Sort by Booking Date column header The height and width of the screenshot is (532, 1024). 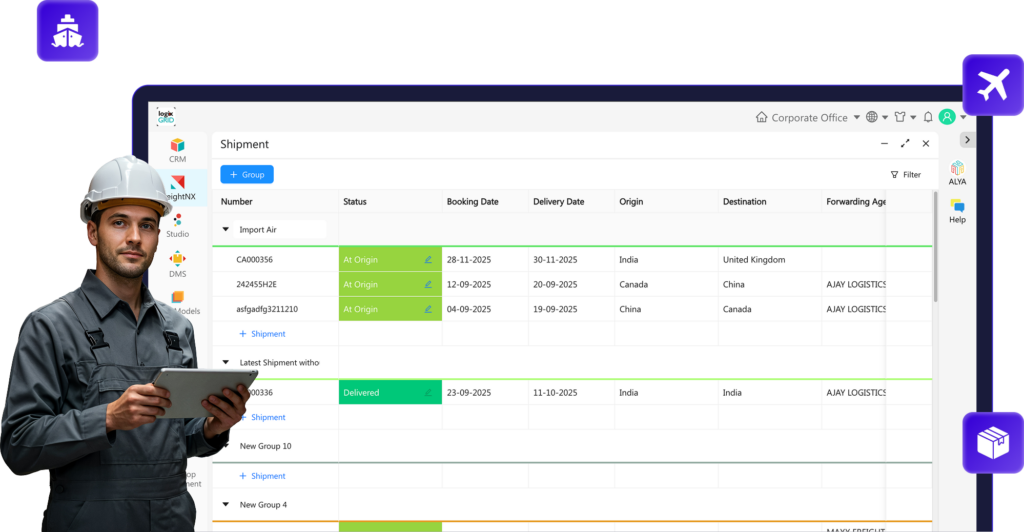(x=473, y=202)
